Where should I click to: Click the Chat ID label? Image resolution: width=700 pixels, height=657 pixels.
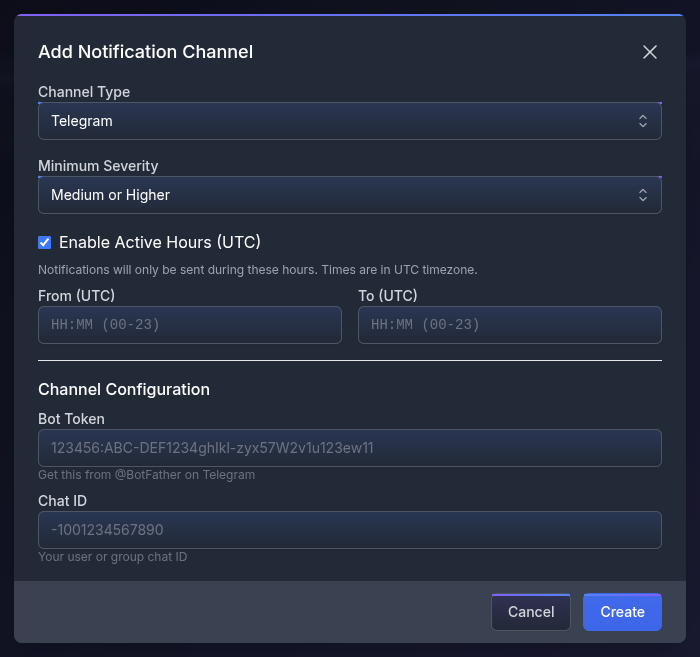pyautogui.click(x=63, y=501)
